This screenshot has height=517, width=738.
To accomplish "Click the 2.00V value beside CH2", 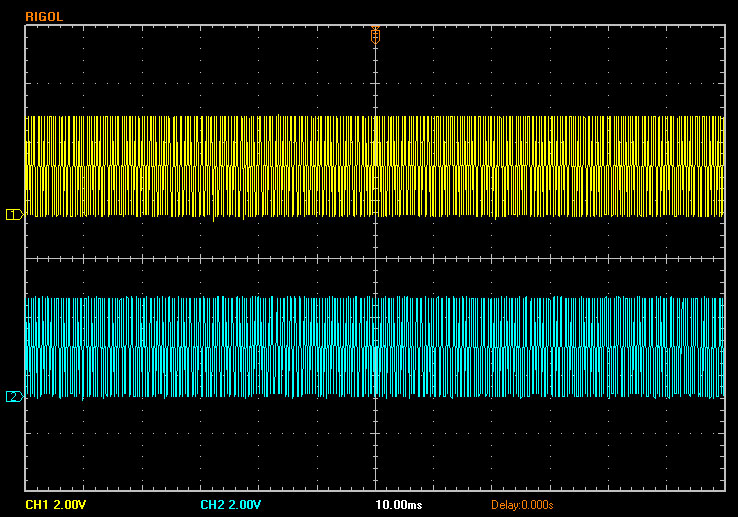I will 245,505.
